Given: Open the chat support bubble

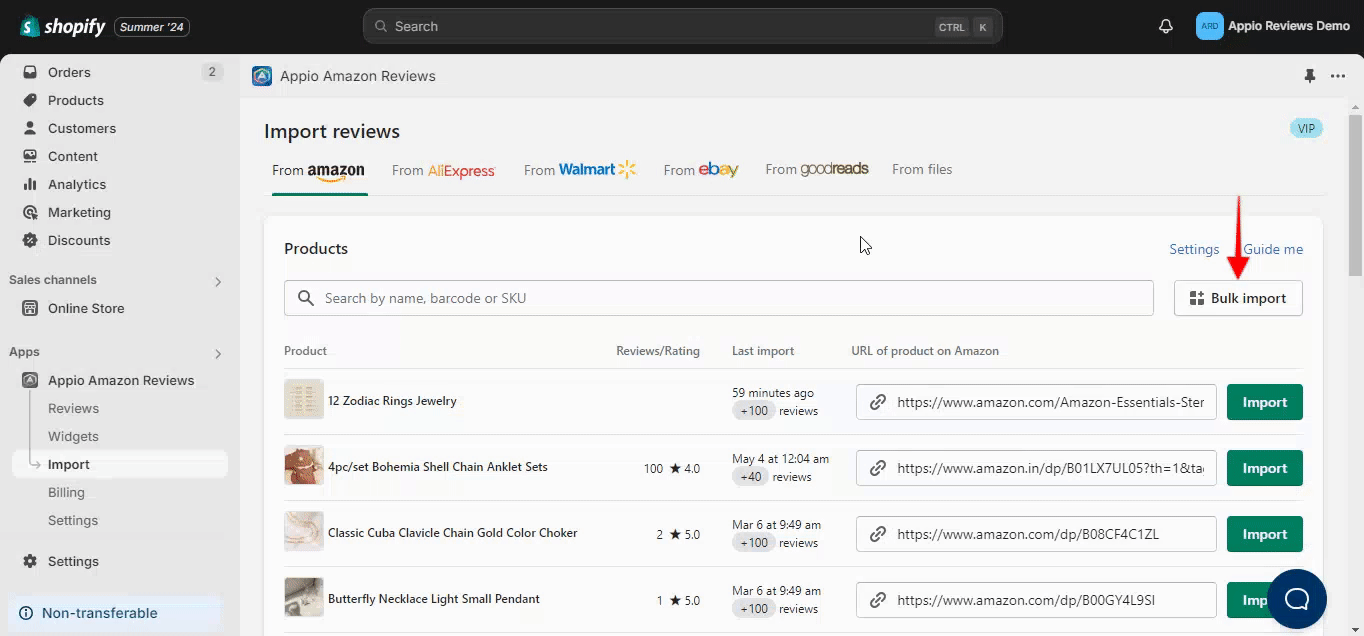Looking at the screenshot, I should [x=1296, y=599].
